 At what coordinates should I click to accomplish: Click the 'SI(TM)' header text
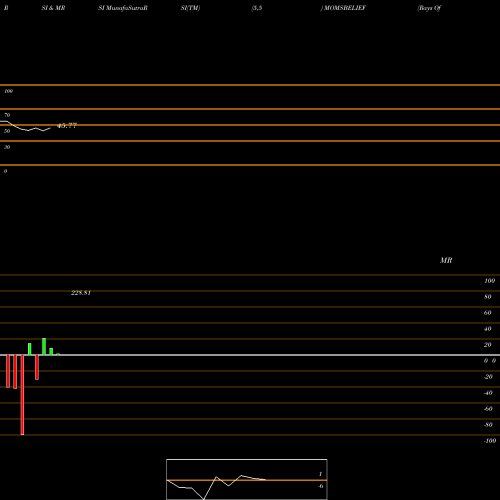(190, 8)
